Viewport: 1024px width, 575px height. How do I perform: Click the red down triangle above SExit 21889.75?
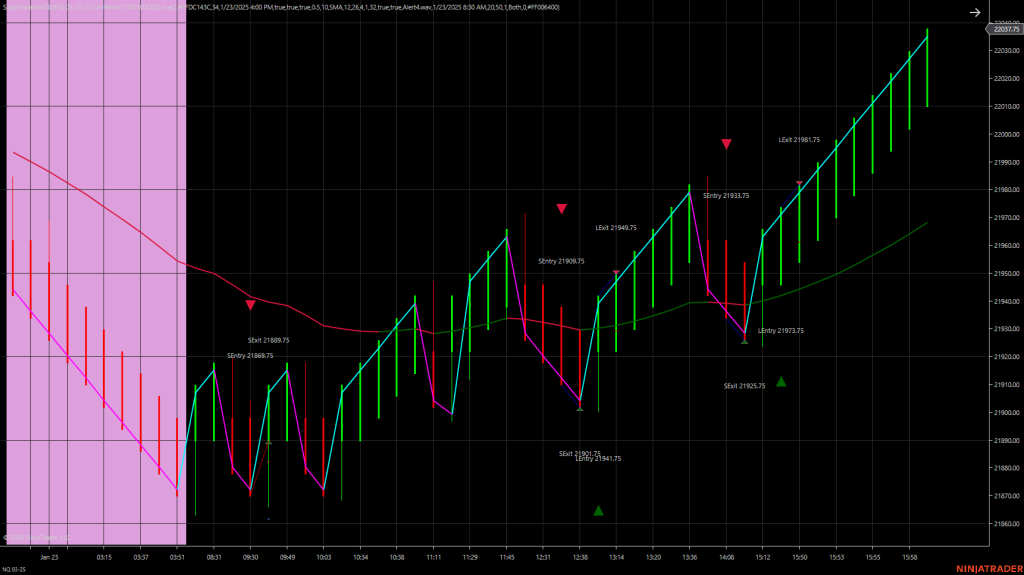[250, 305]
